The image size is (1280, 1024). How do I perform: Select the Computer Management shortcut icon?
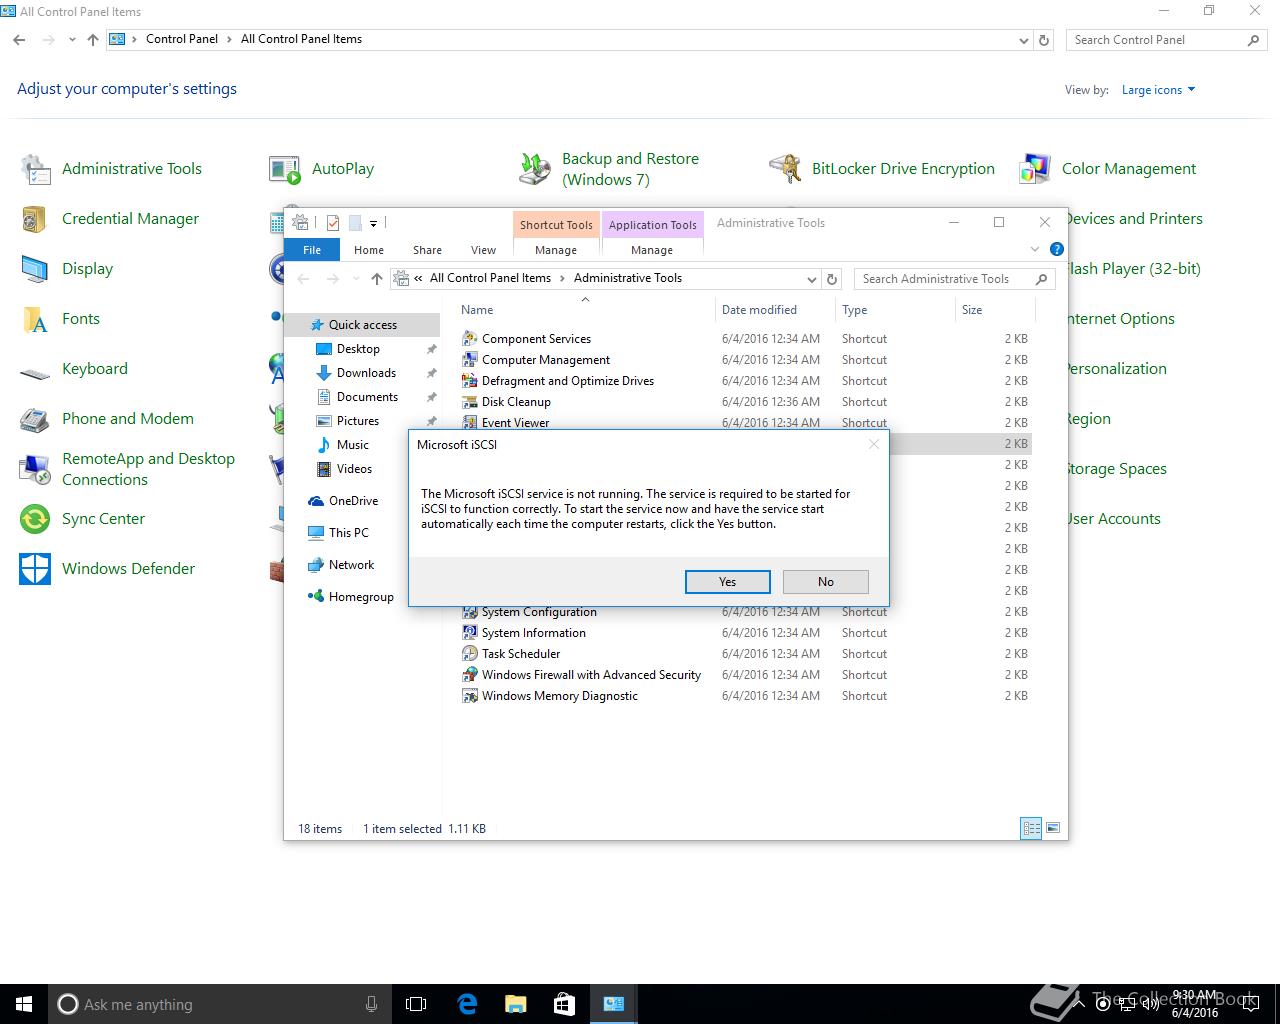coord(469,360)
